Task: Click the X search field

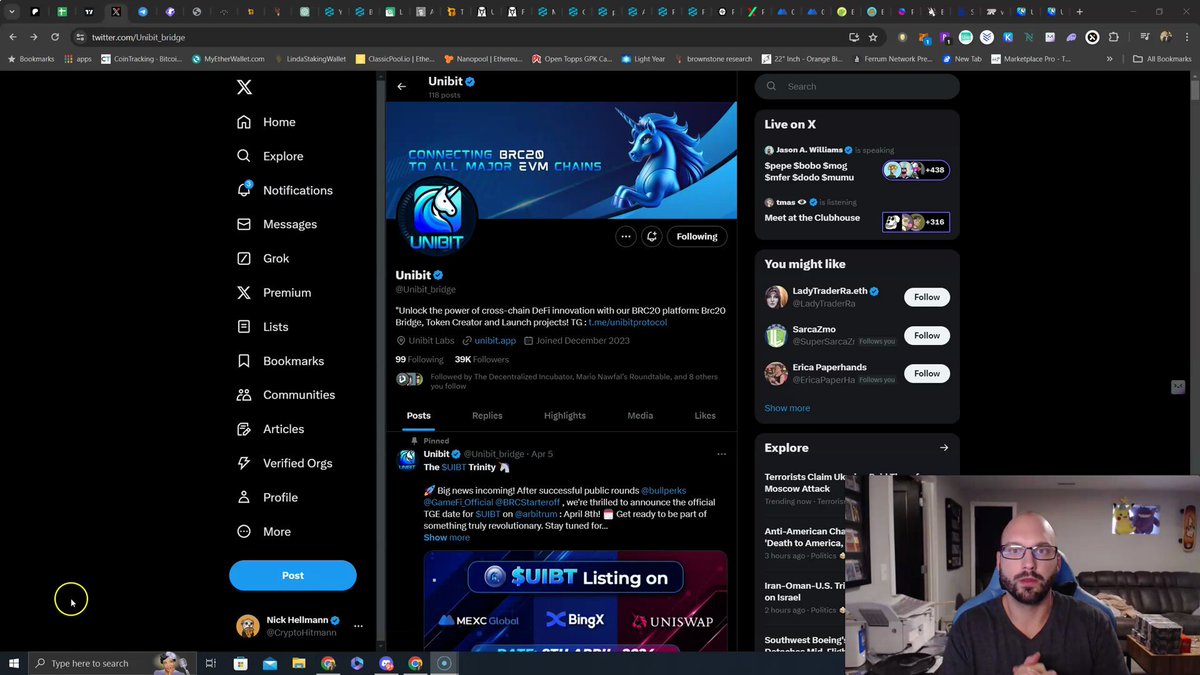Action: (x=857, y=86)
